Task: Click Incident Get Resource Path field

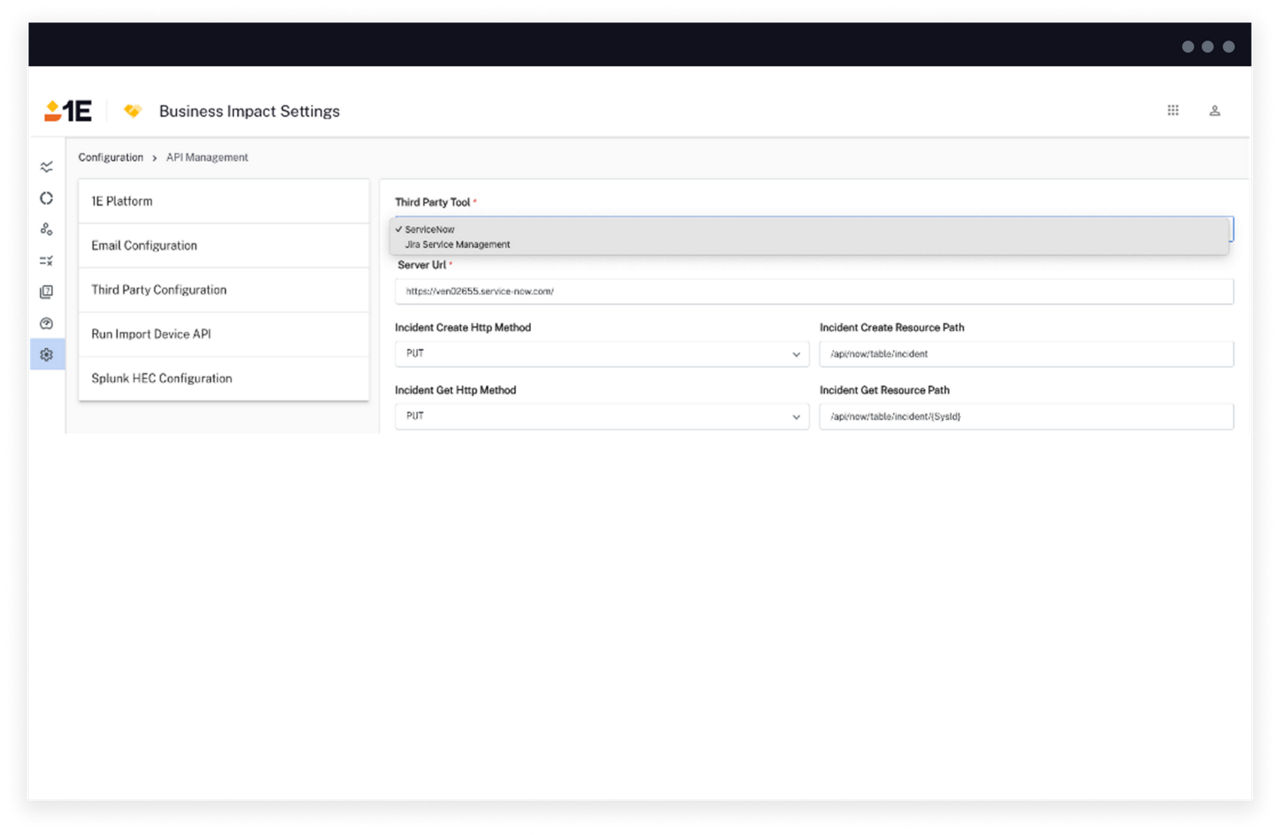Action: coord(1026,416)
